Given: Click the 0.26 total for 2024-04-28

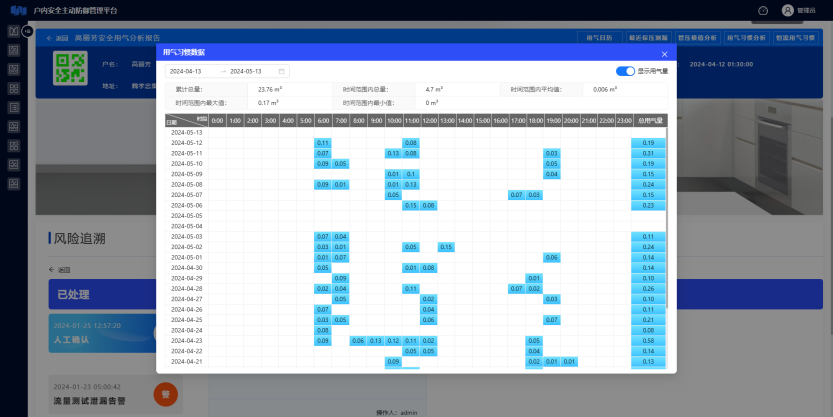Looking at the screenshot, I should click(648, 289).
